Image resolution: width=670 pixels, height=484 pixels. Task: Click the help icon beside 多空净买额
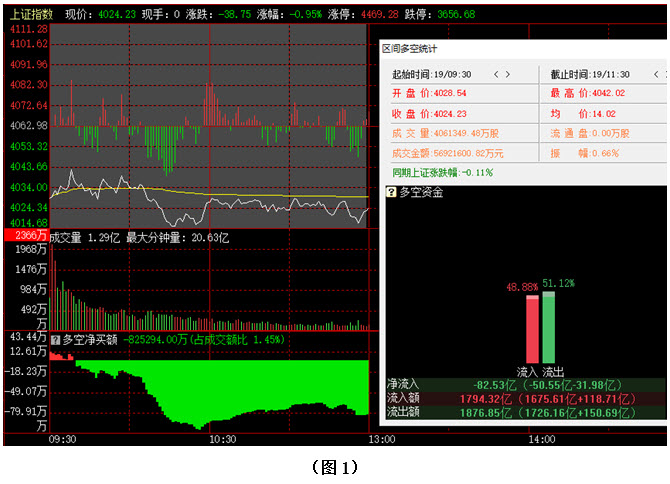[55, 340]
